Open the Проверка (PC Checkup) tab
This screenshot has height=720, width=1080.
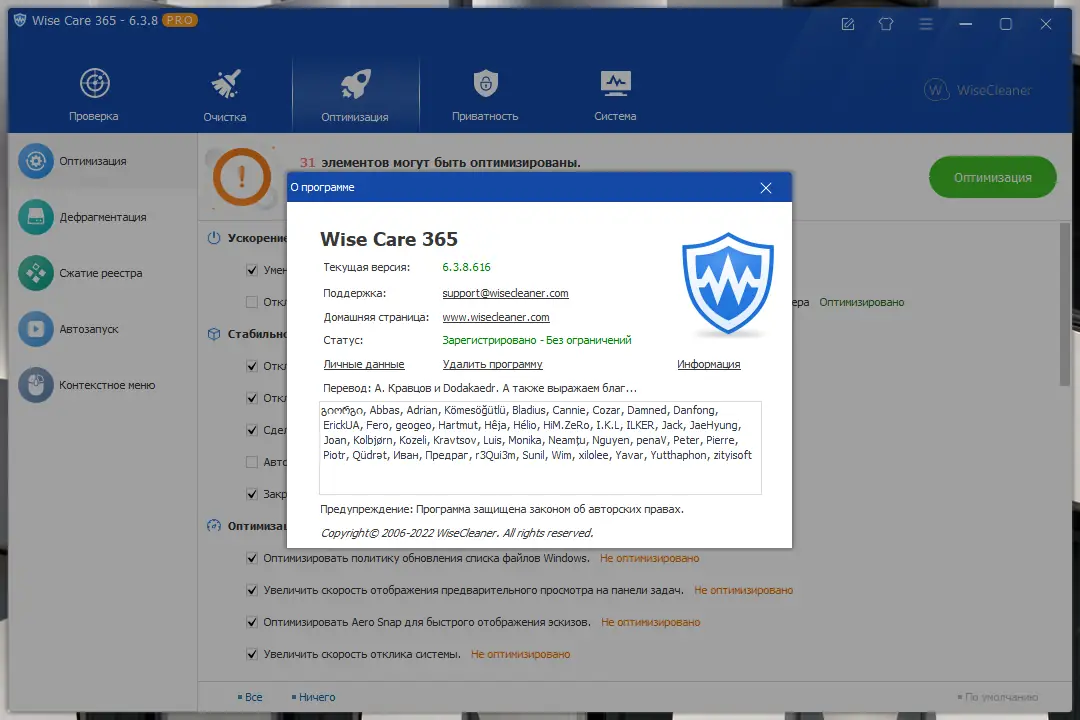94,95
